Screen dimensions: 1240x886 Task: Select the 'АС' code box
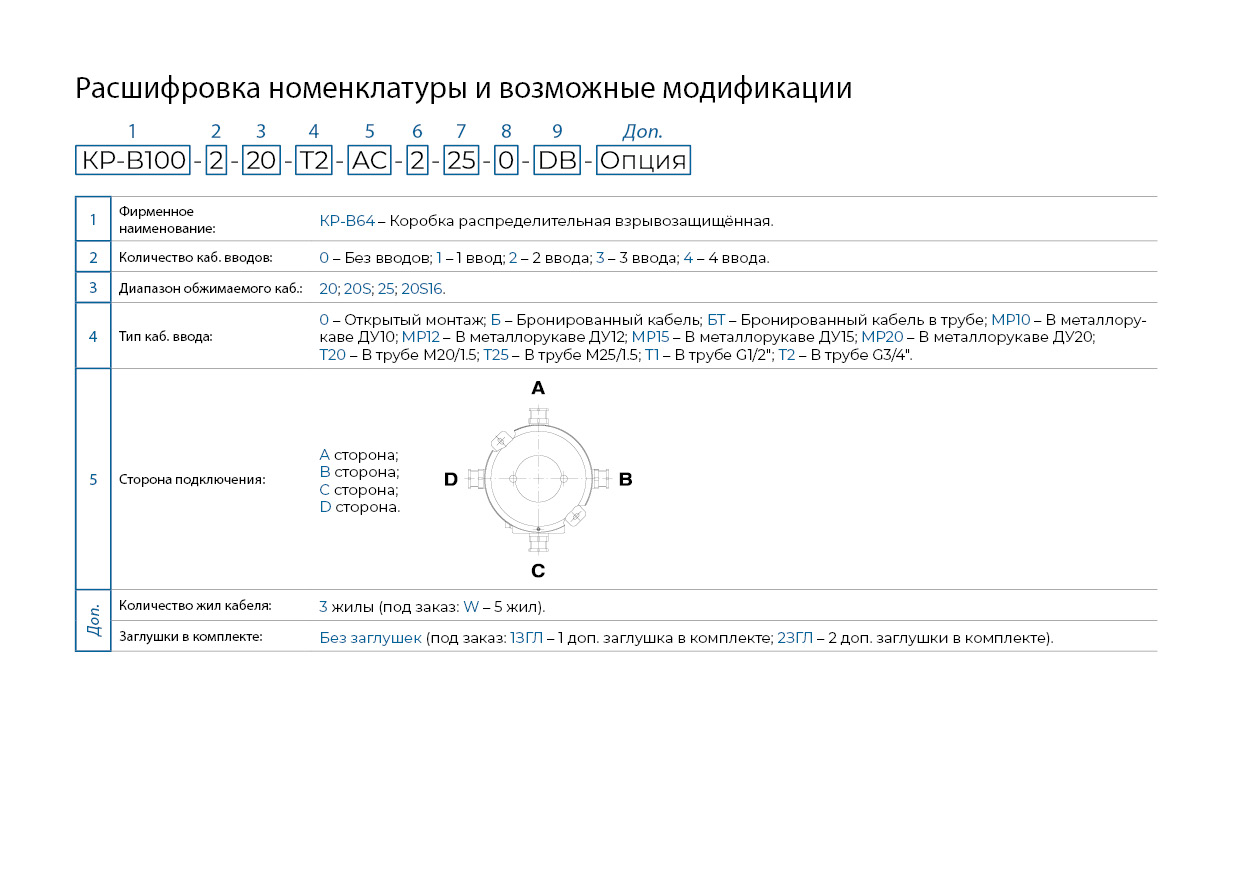point(369,161)
